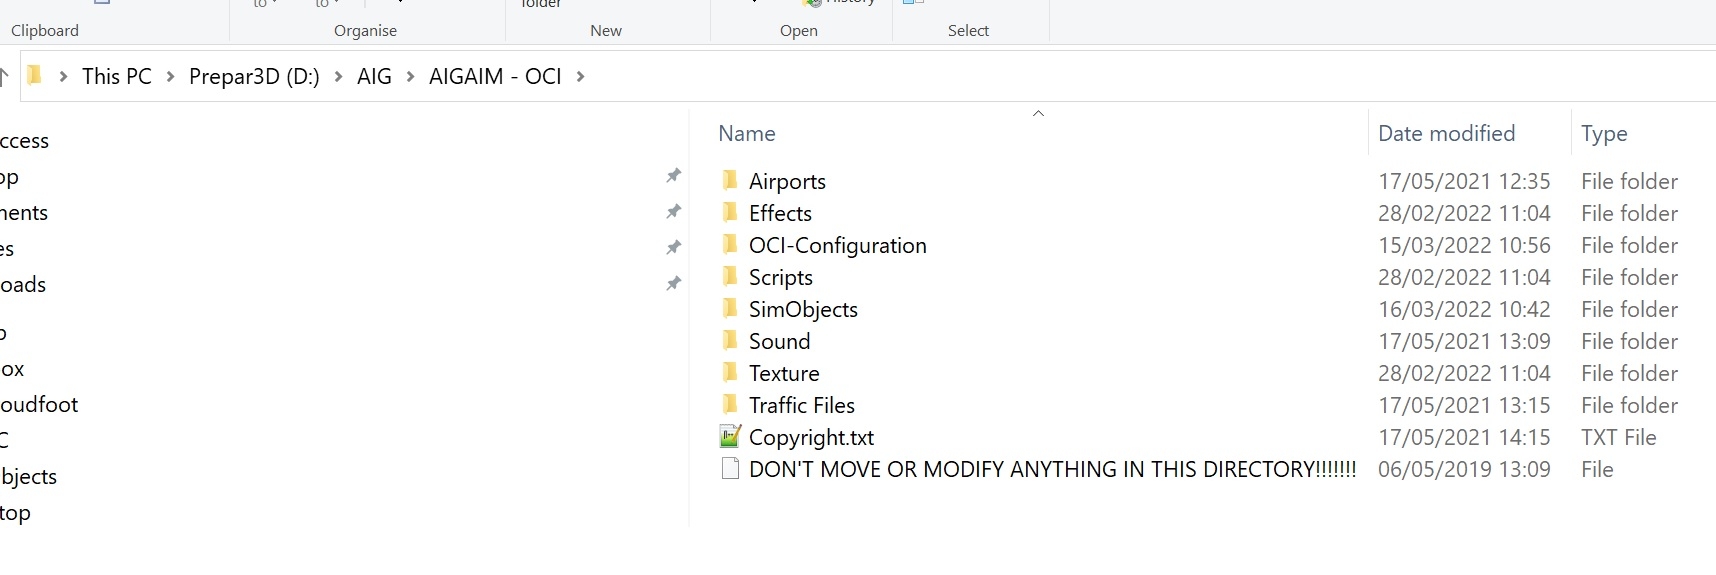Viewport: 1716px width, 575px height.
Task: Select the Texture folder name
Action: (784, 373)
